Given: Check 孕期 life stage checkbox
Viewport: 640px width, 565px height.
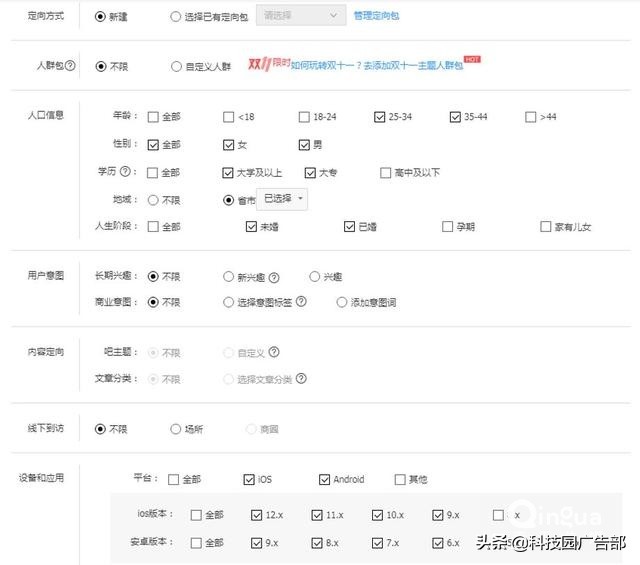Looking at the screenshot, I should click(448, 227).
